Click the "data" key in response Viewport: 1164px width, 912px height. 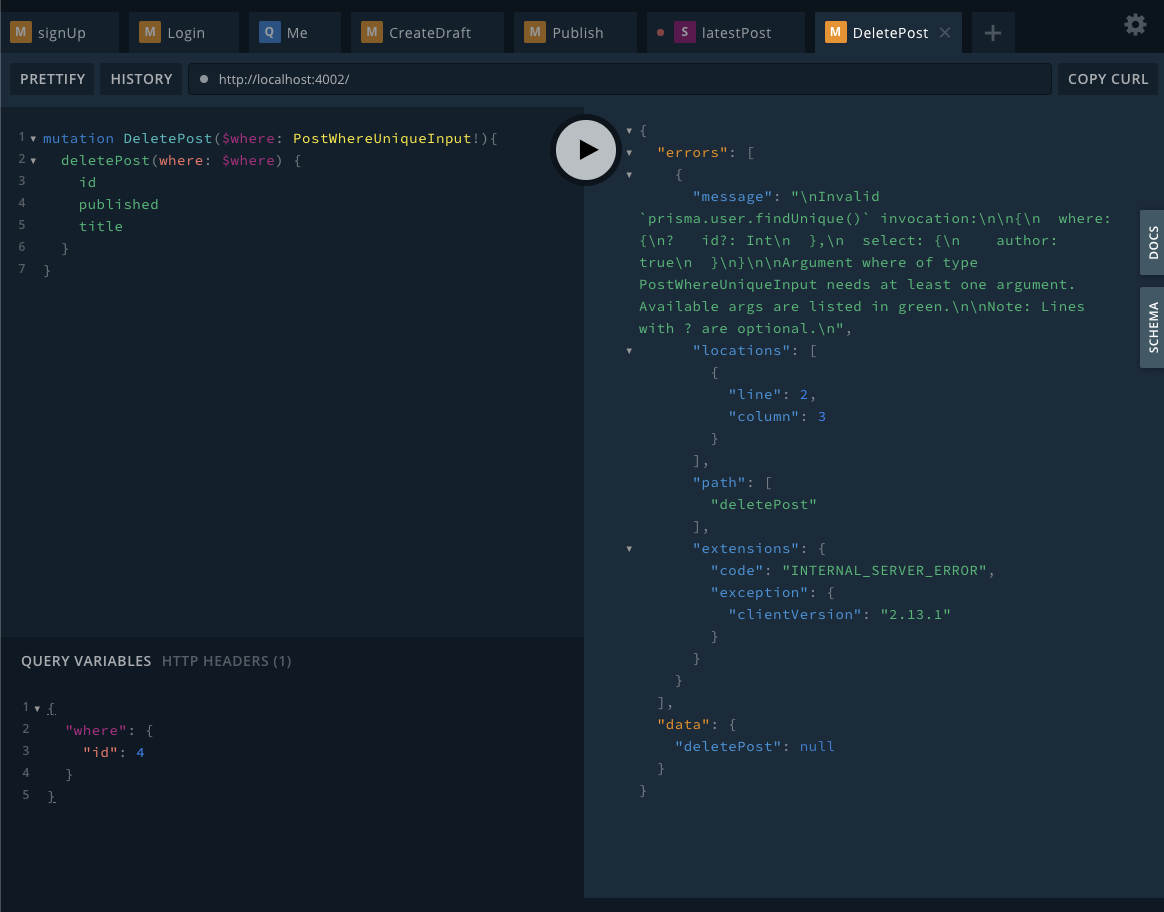tap(684, 724)
